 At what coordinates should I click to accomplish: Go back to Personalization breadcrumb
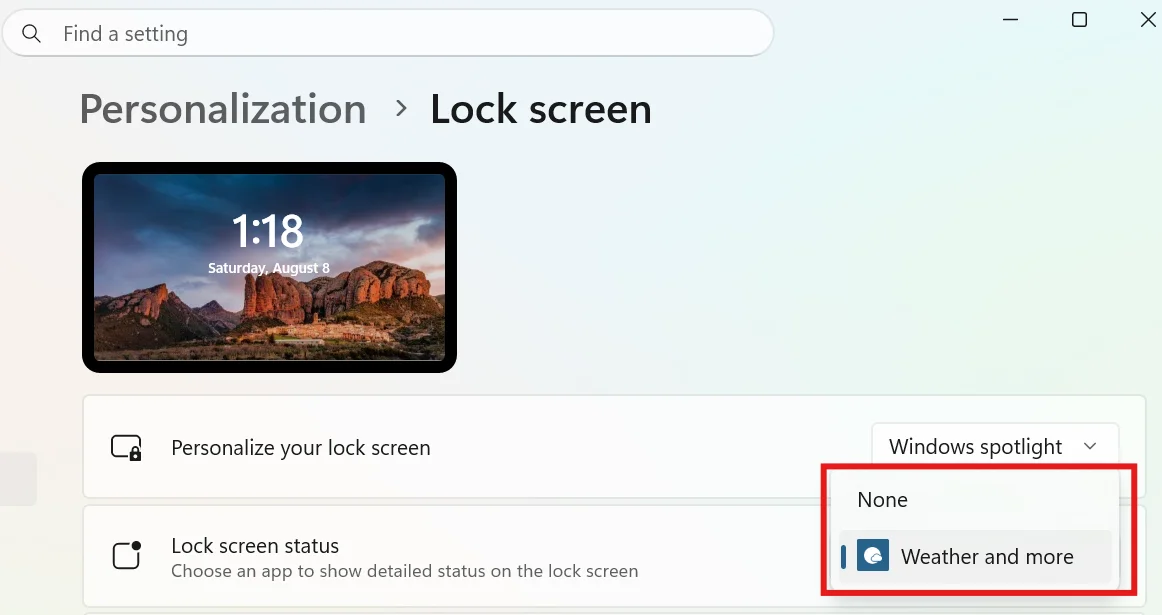(223, 109)
